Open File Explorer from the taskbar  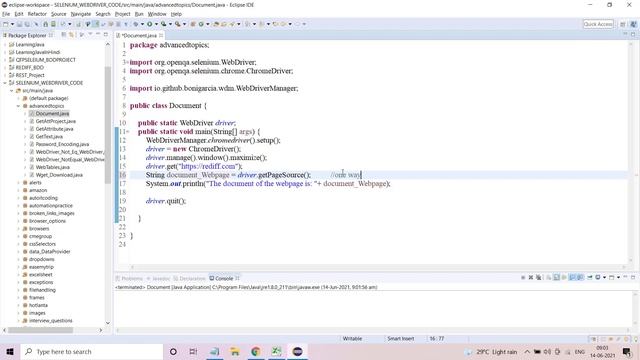235,351
